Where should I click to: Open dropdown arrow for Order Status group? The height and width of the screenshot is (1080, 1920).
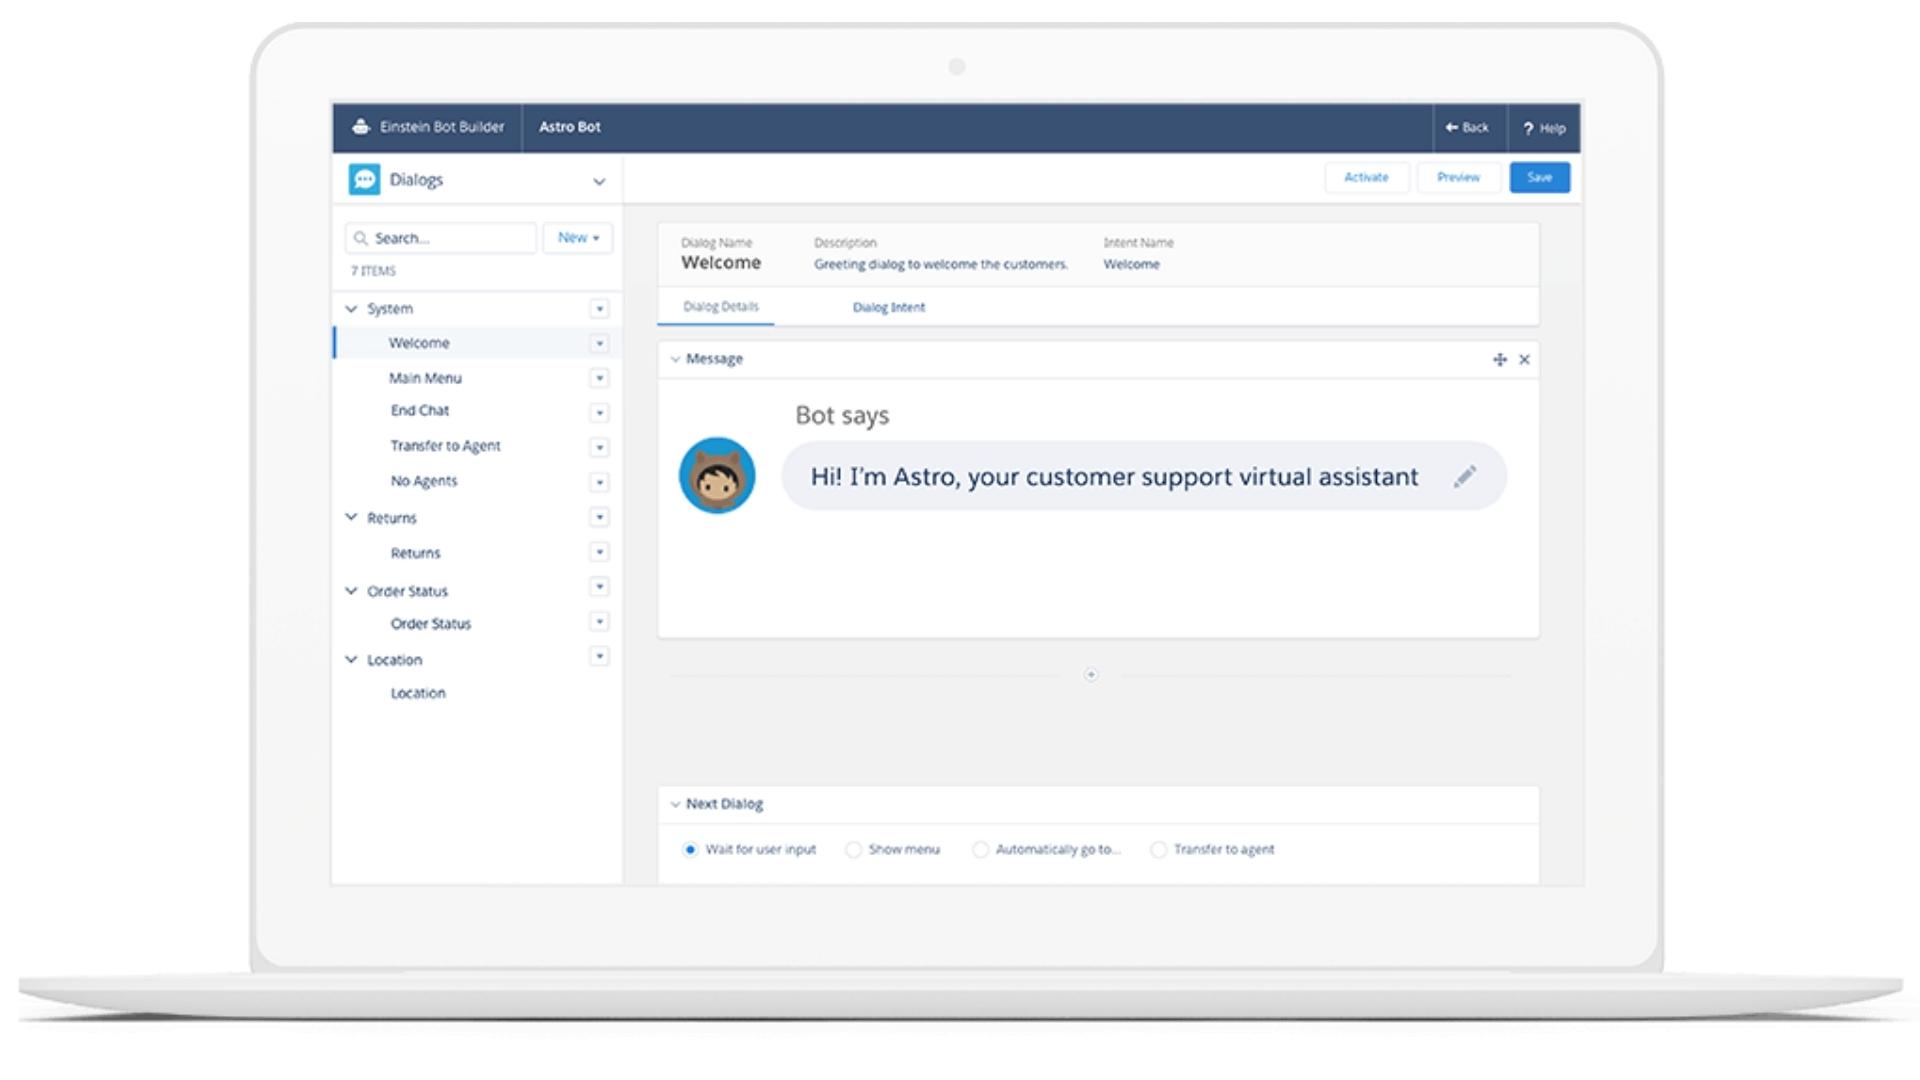pyautogui.click(x=599, y=587)
